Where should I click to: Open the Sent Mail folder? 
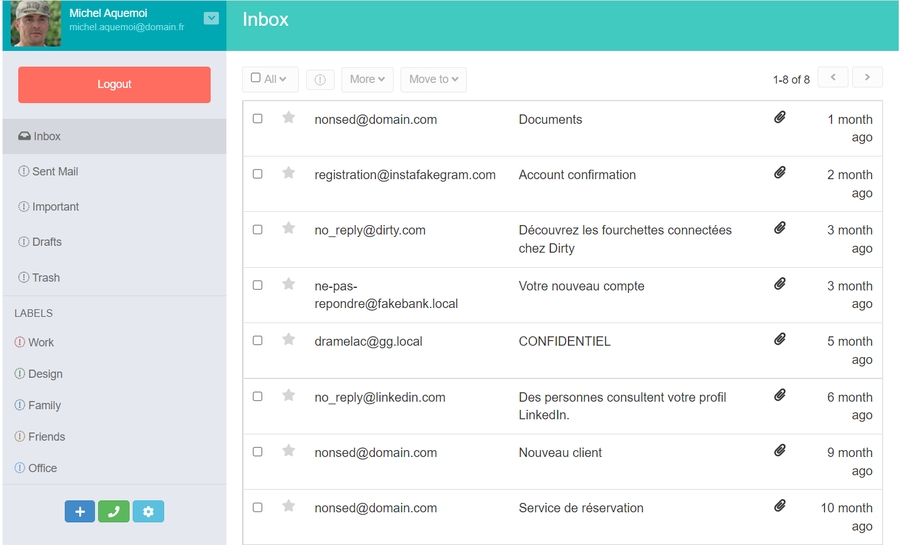pyautogui.click(x=55, y=172)
